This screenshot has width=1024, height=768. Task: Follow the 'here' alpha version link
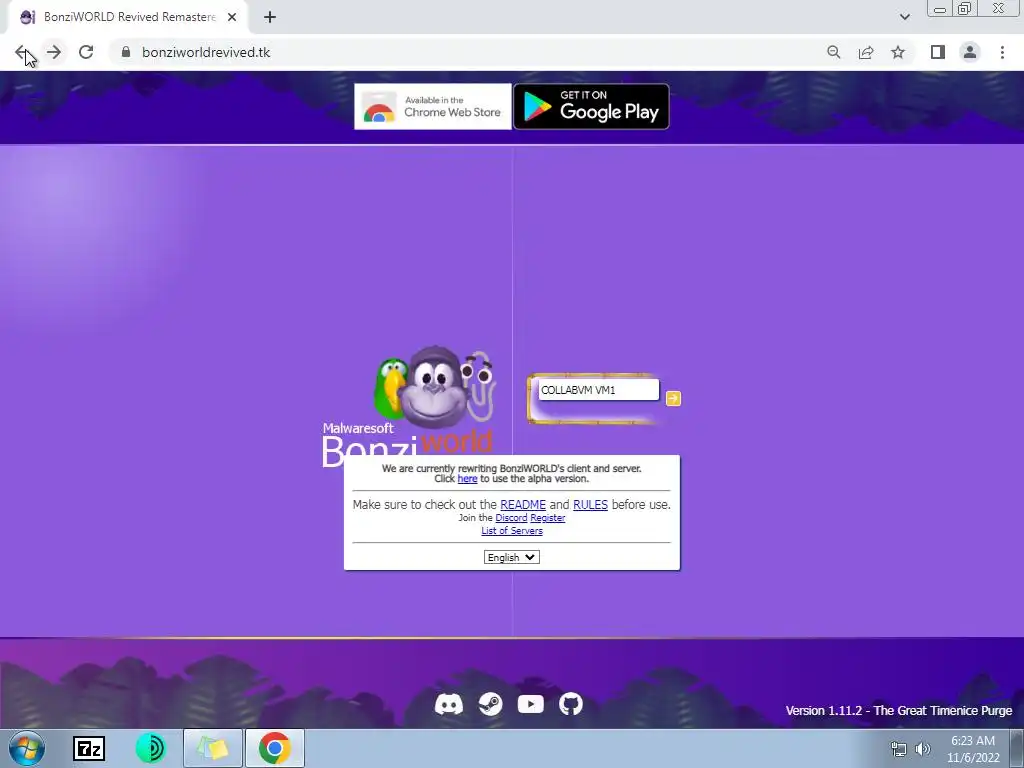[x=467, y=479]
